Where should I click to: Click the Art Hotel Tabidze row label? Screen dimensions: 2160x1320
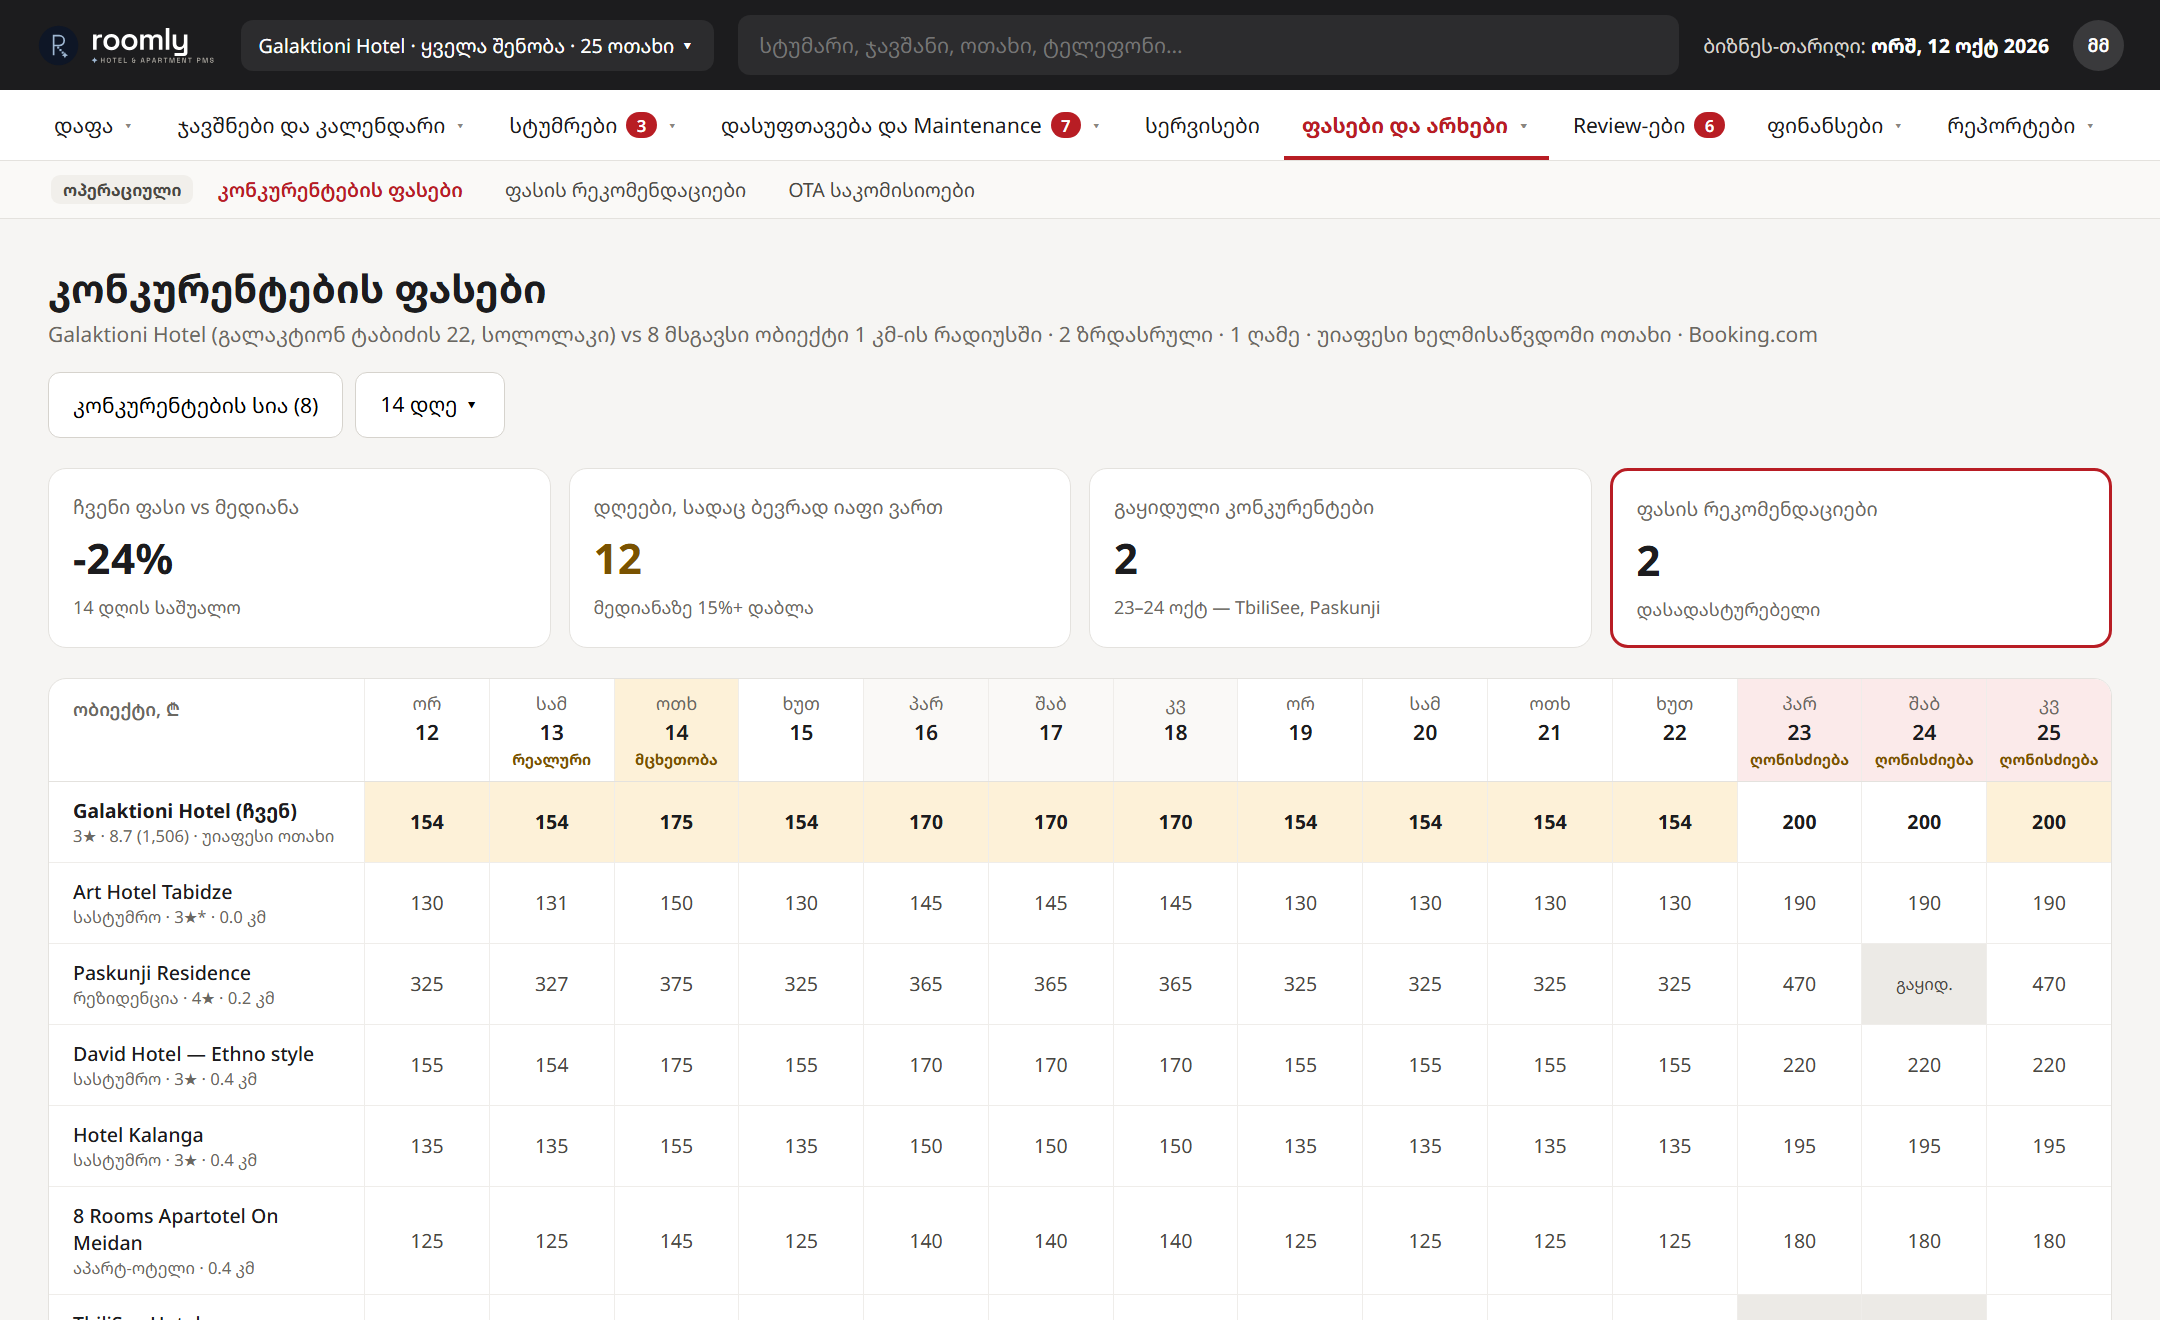tap(206, 903)
